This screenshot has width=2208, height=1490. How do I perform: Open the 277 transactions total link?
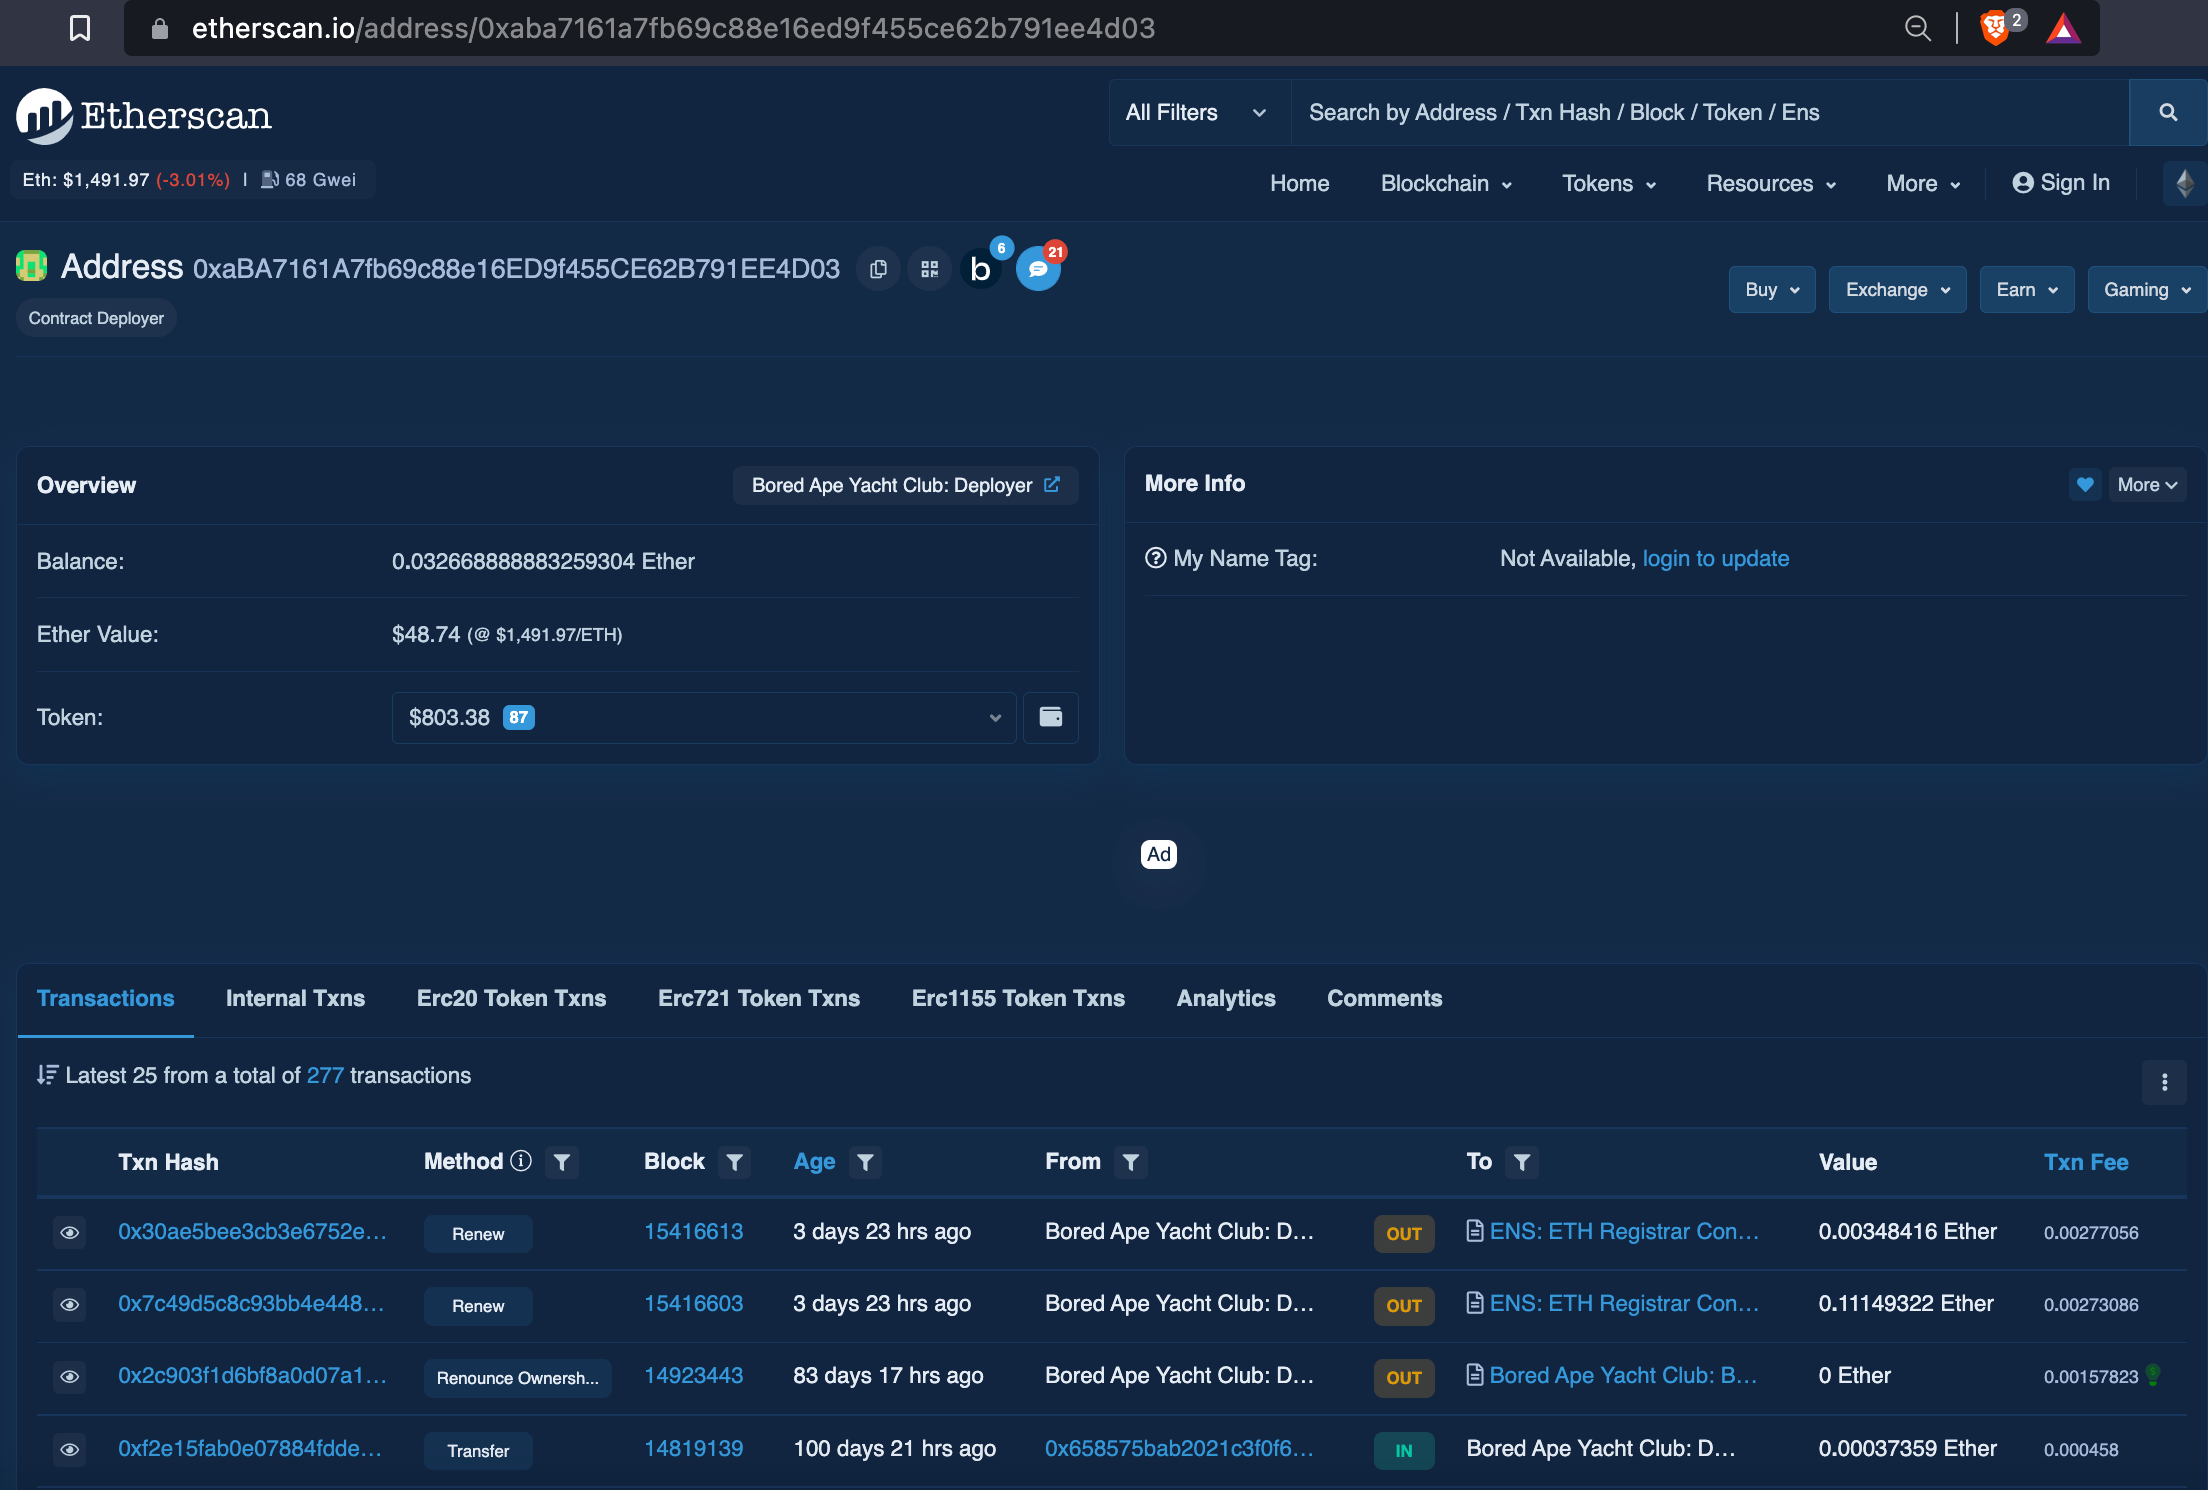click(325, 1075)
